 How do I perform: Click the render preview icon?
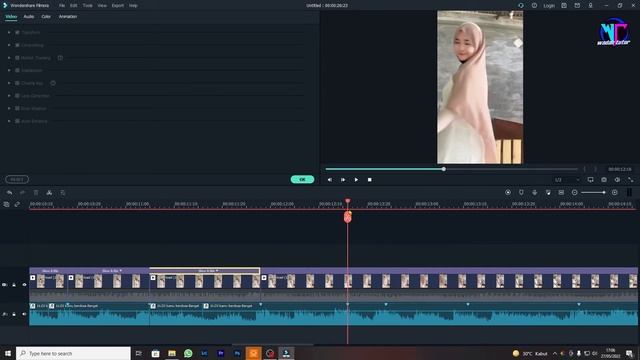coord(508,192)
